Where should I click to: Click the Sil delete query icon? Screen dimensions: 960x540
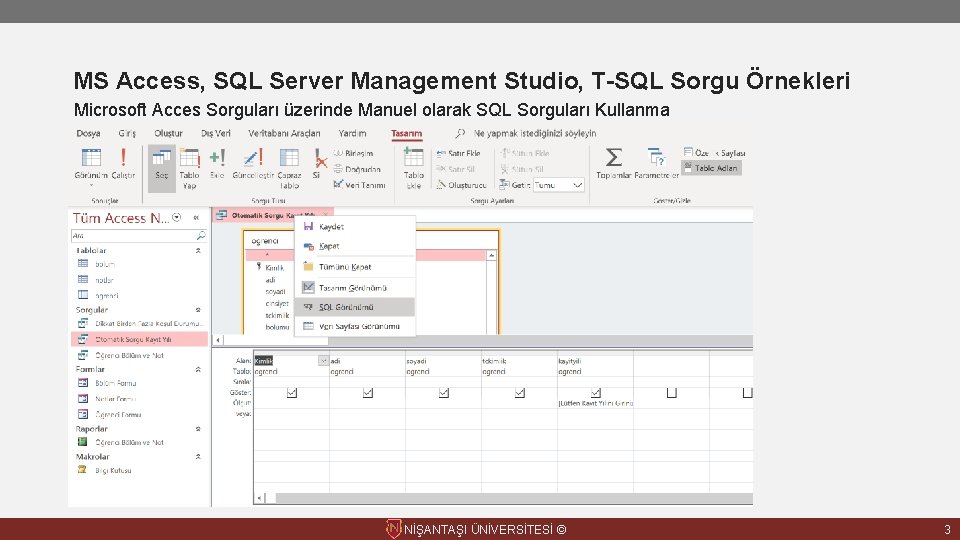click(x=319, y=158)
